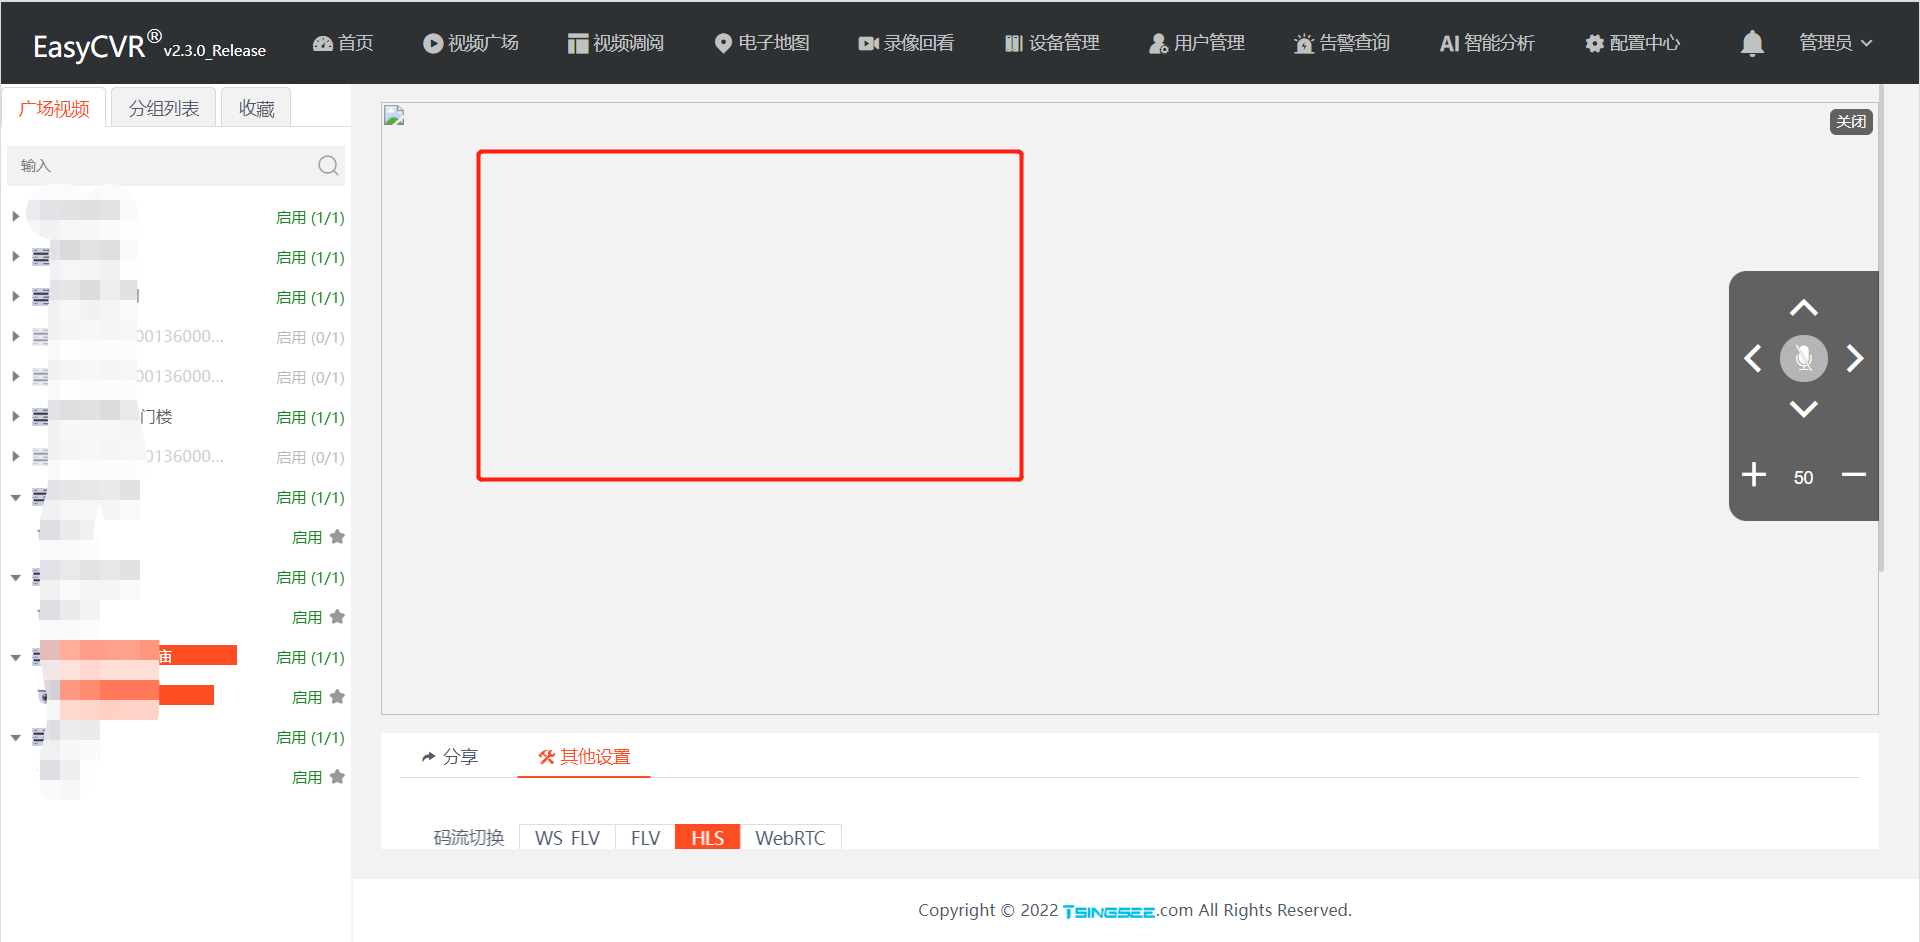The image size is (1920, 942).
Task: Select the 其他设置 tab
Action: tap(584, 757)
